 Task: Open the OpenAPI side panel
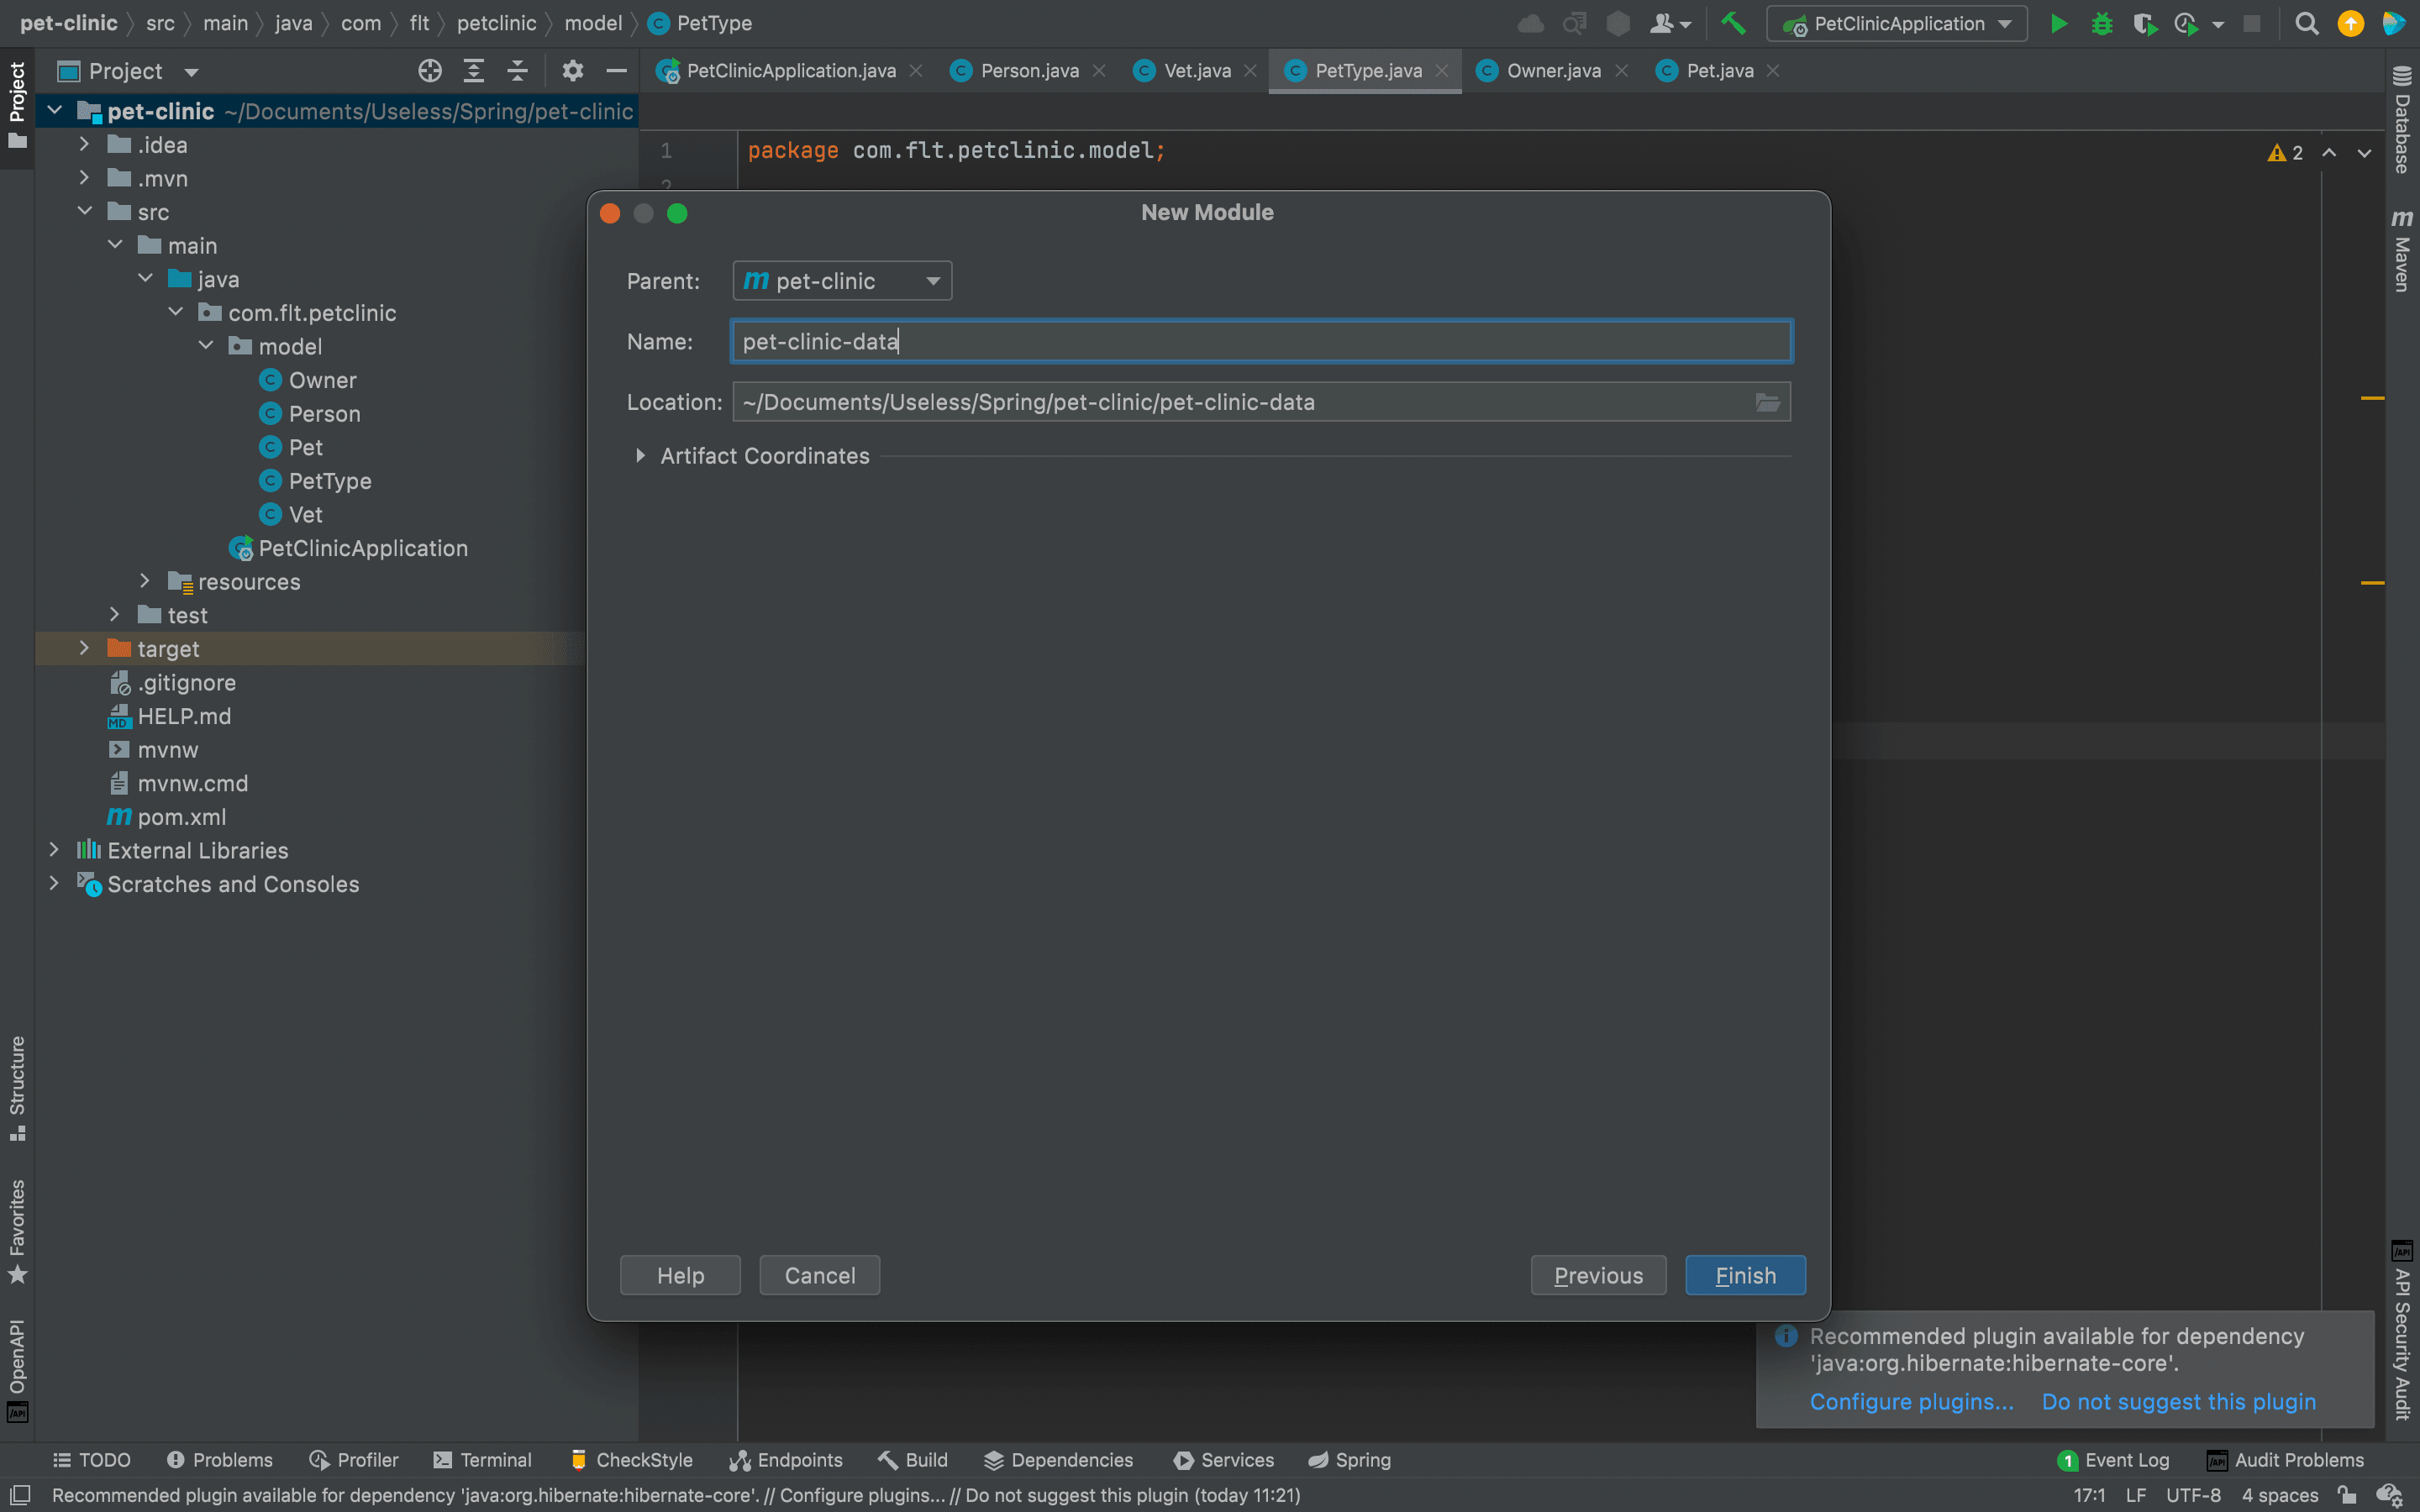[x=17, y=1369]
